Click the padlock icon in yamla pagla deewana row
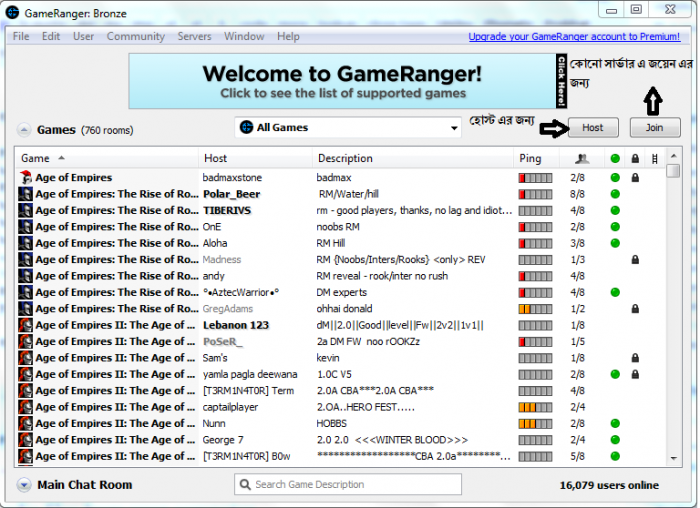The image size is (700, 508). [635, 374]
